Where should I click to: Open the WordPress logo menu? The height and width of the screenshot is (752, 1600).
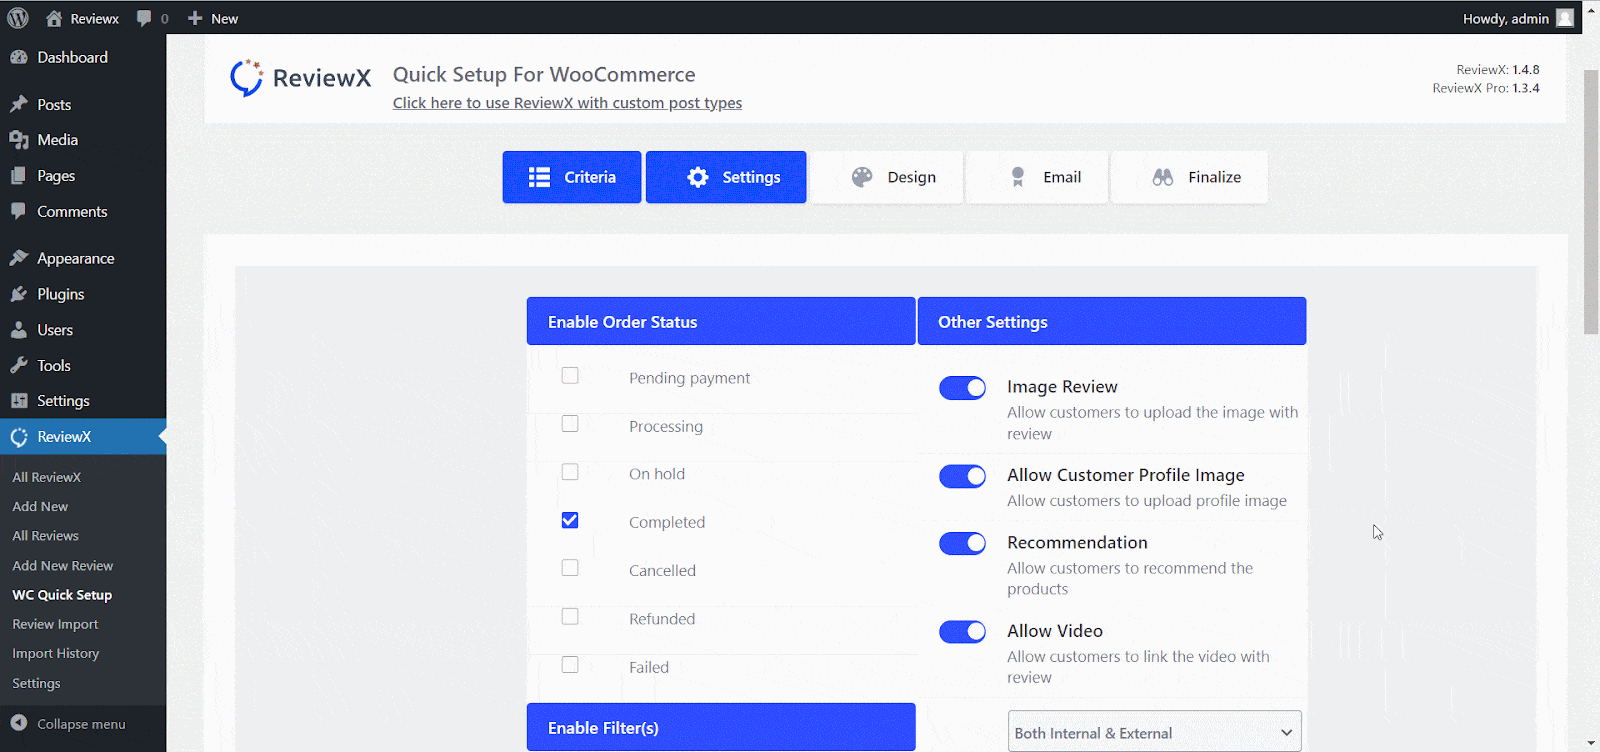click(18, 18)
